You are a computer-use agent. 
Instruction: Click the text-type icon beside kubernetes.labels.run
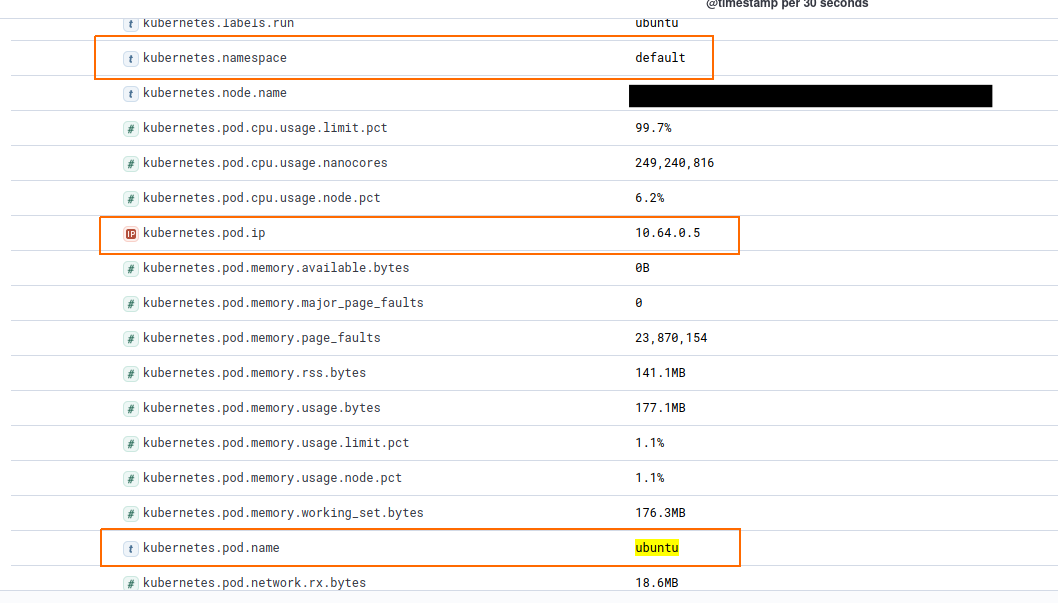tap(131, 24)
